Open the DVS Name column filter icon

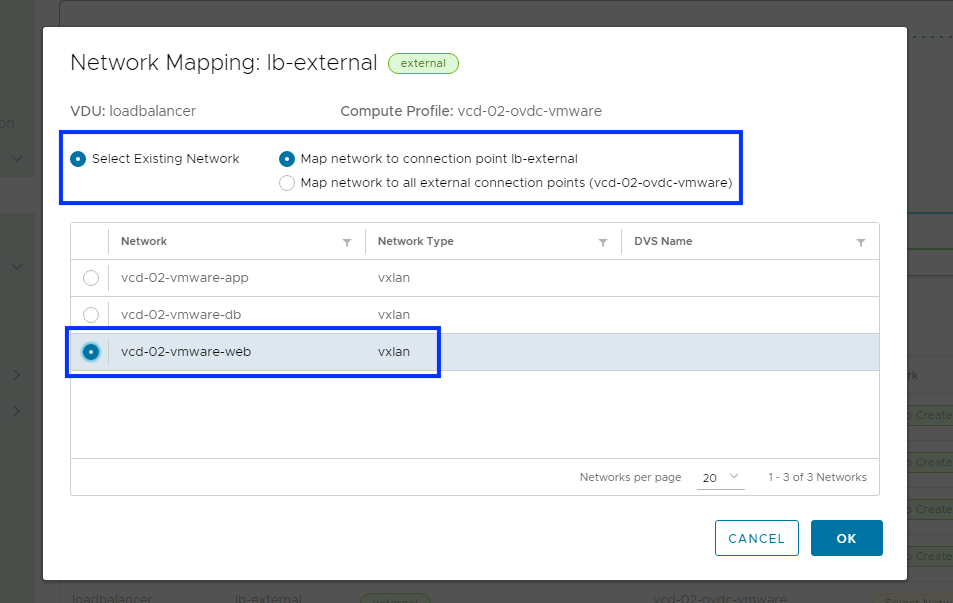861,242
